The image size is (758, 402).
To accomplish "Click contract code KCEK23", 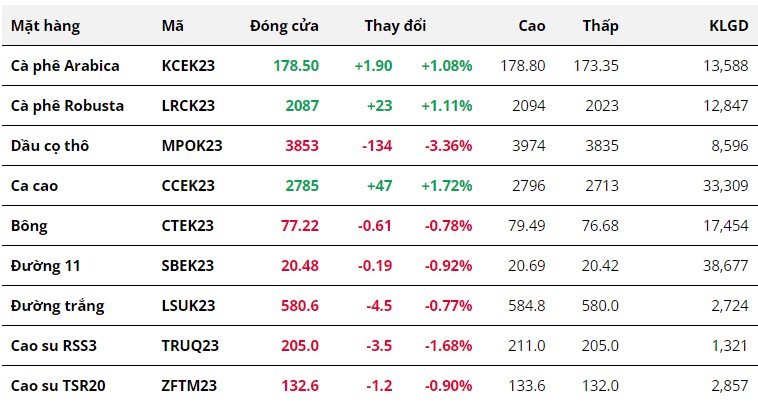I will 188,65.
